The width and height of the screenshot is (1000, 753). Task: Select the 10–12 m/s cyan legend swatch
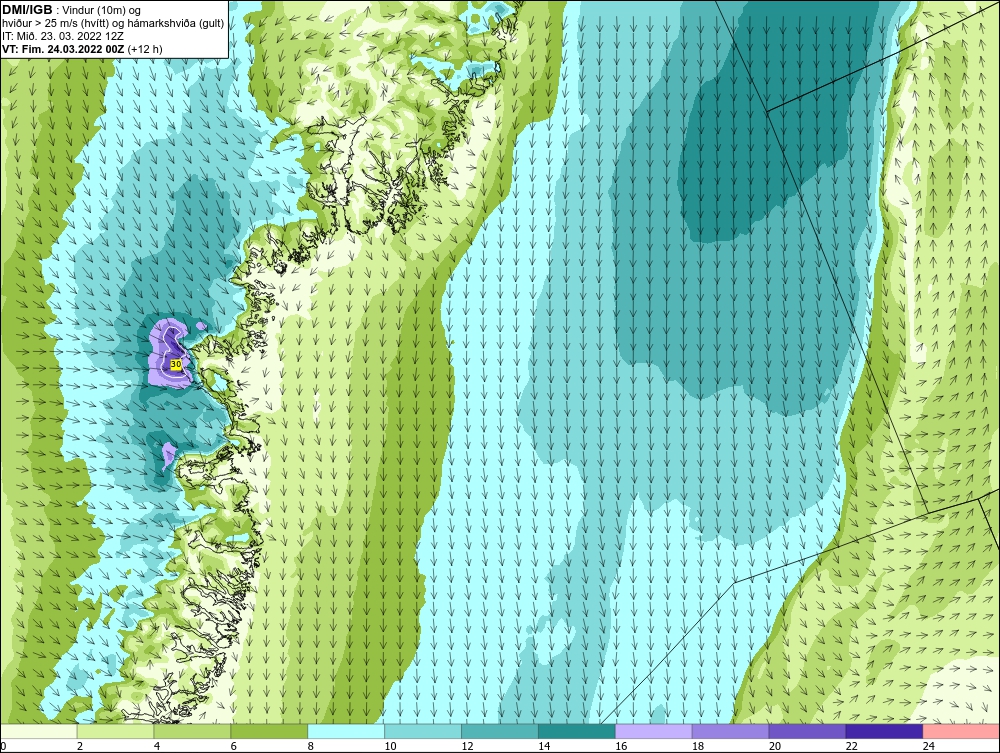pos(423,731)
